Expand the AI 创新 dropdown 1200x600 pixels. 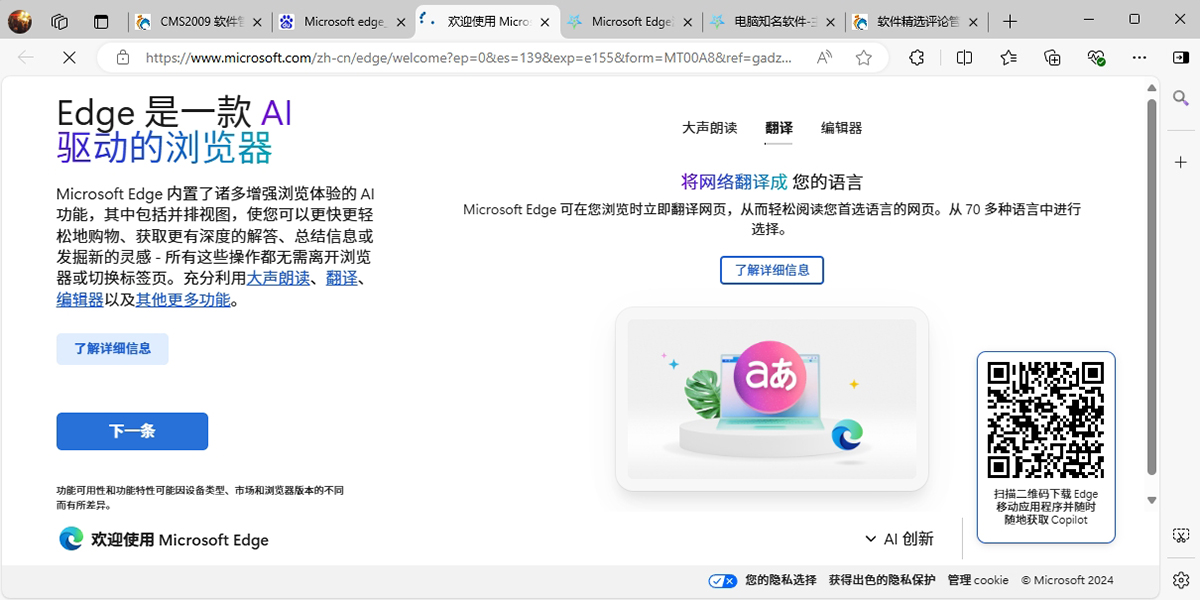pos(899,539)
